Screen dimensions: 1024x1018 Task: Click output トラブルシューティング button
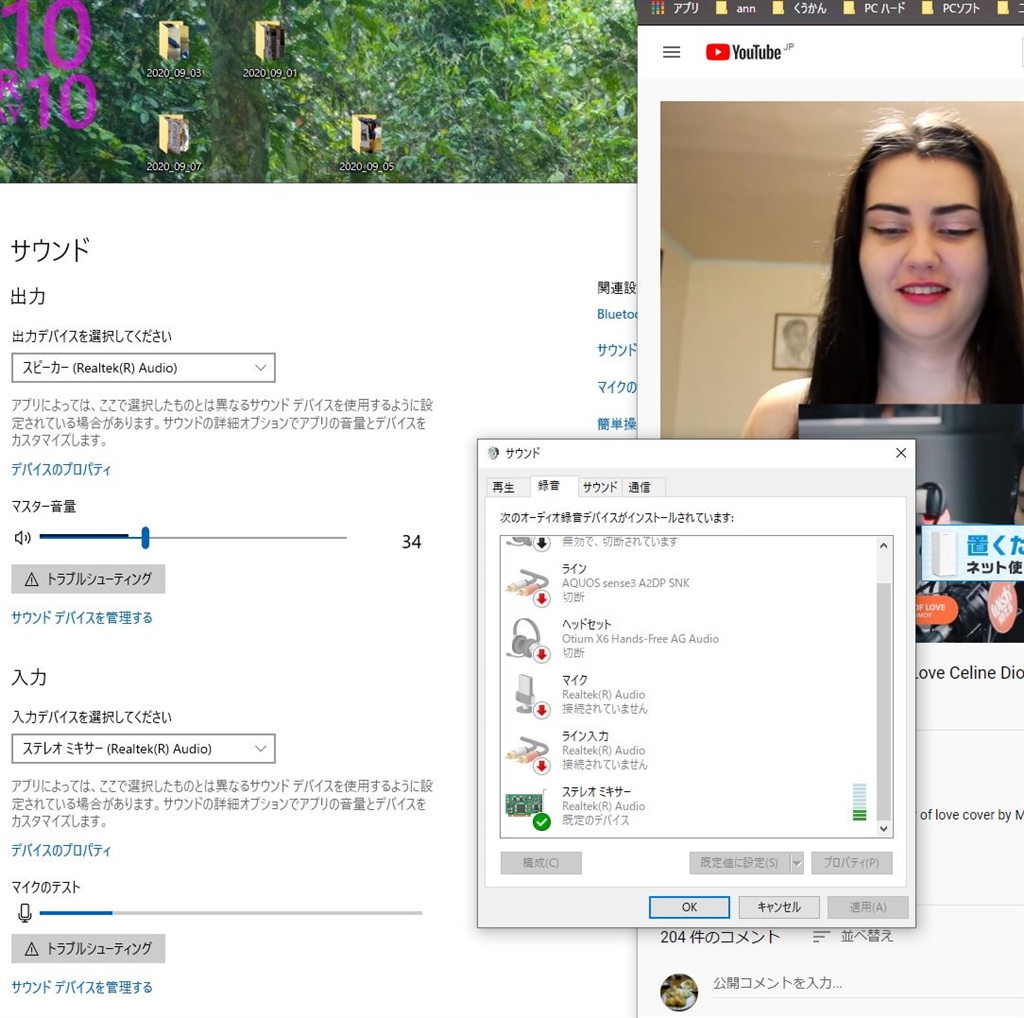88,579
